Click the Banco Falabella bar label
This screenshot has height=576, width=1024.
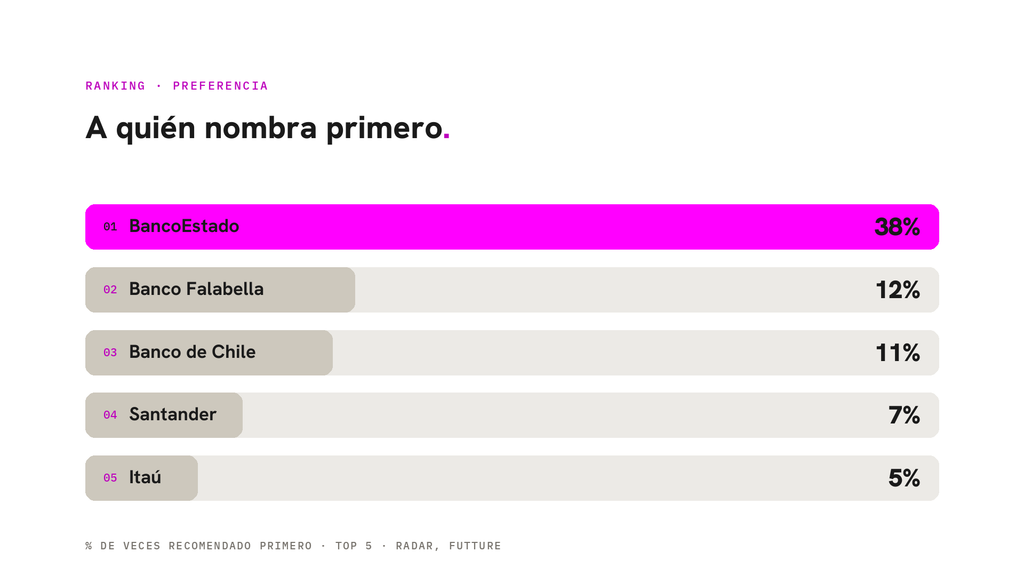(x=197, y=289)
